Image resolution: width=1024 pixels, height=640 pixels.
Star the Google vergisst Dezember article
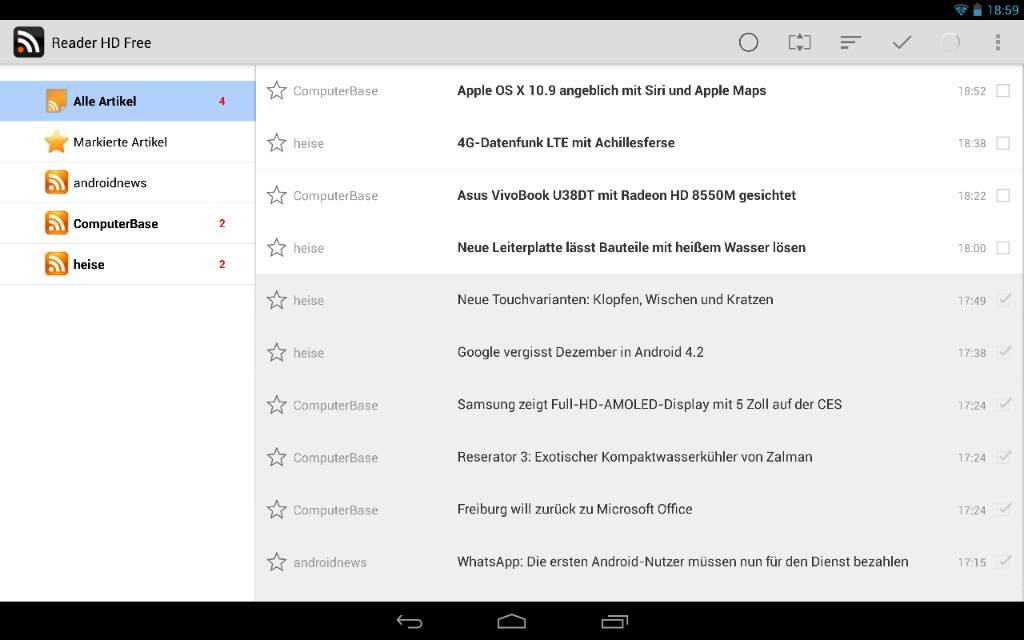277,352
